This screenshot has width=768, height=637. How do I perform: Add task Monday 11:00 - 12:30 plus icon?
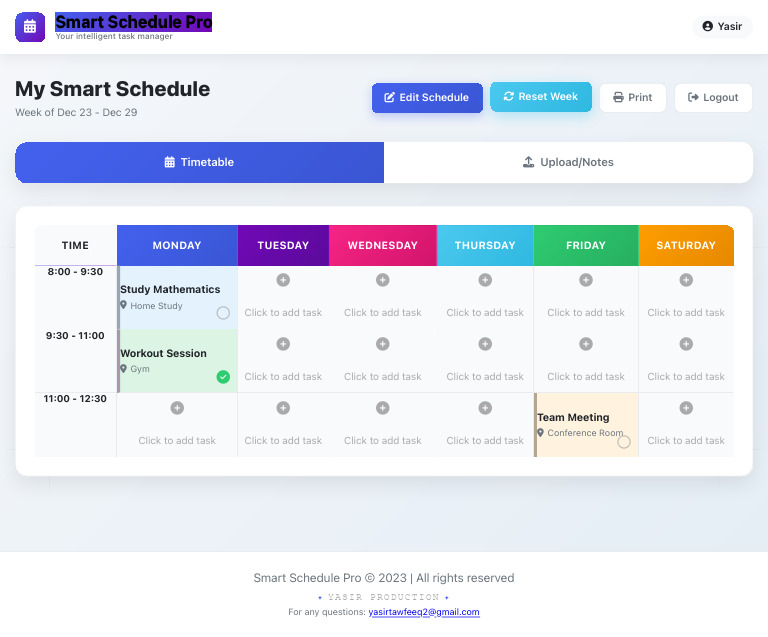(x=177, y=408)
